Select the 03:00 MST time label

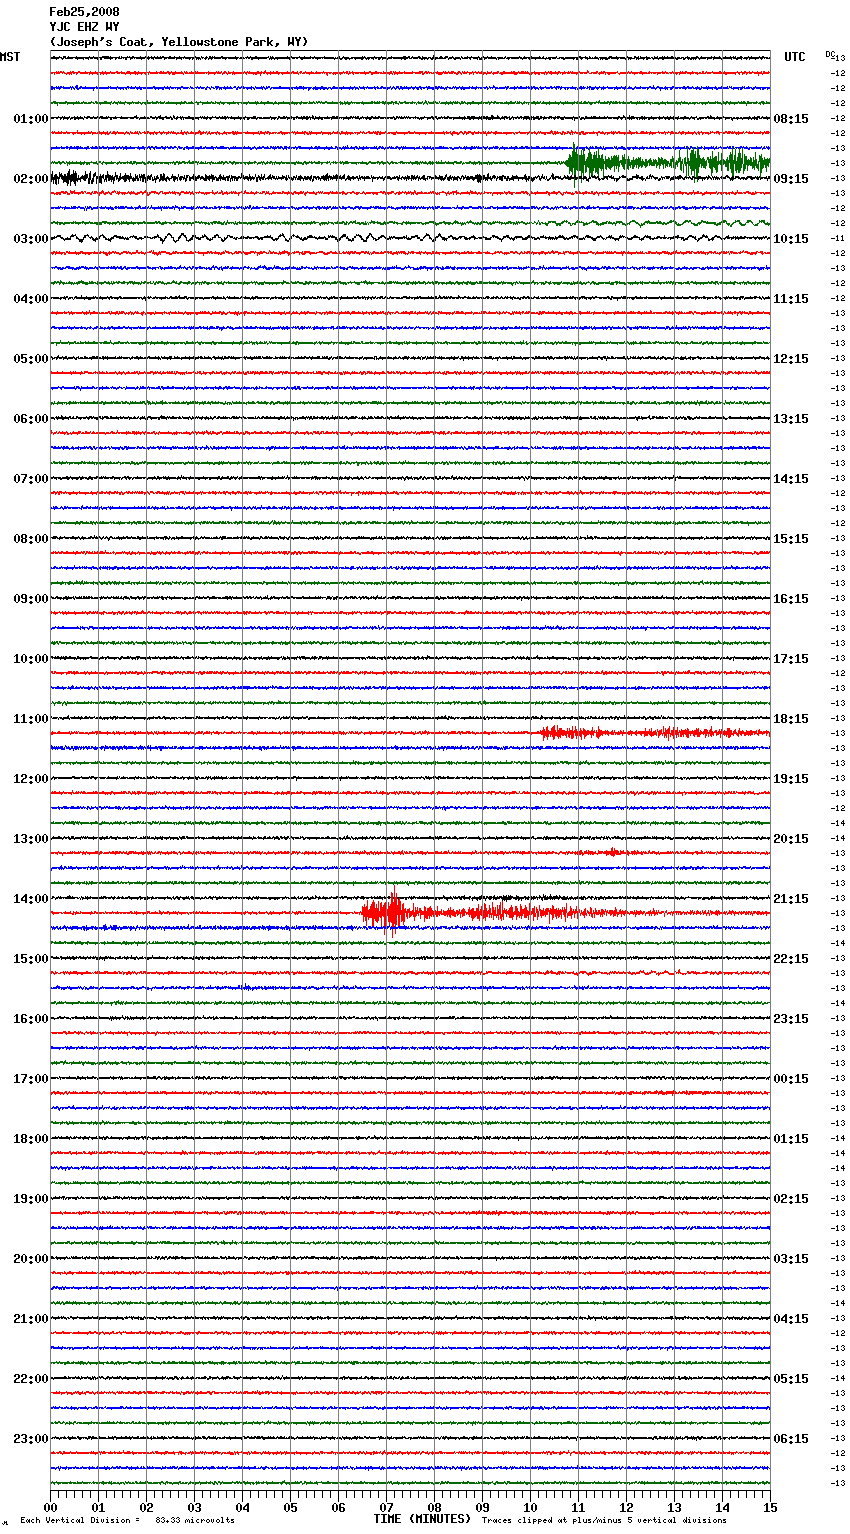click(x=31, y=239)
